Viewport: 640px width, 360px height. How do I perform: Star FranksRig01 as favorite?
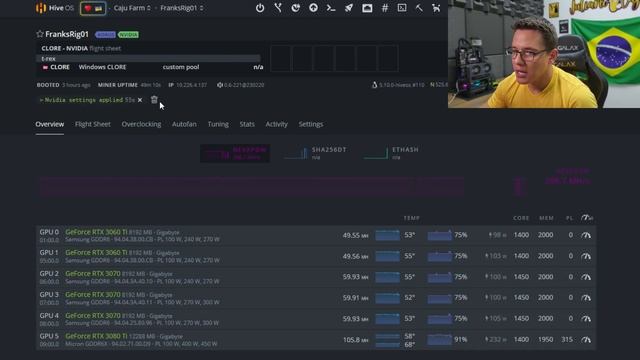(x=40, y=34)
